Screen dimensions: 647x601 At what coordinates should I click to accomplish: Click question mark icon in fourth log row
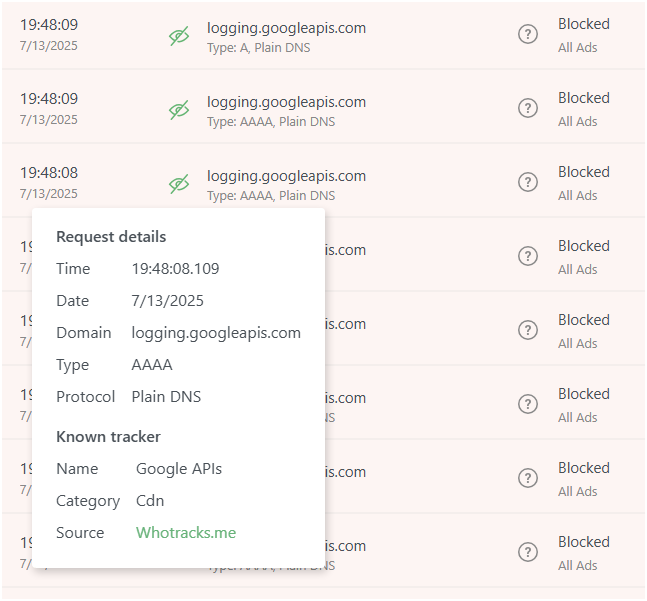click(x=527, y=256)
